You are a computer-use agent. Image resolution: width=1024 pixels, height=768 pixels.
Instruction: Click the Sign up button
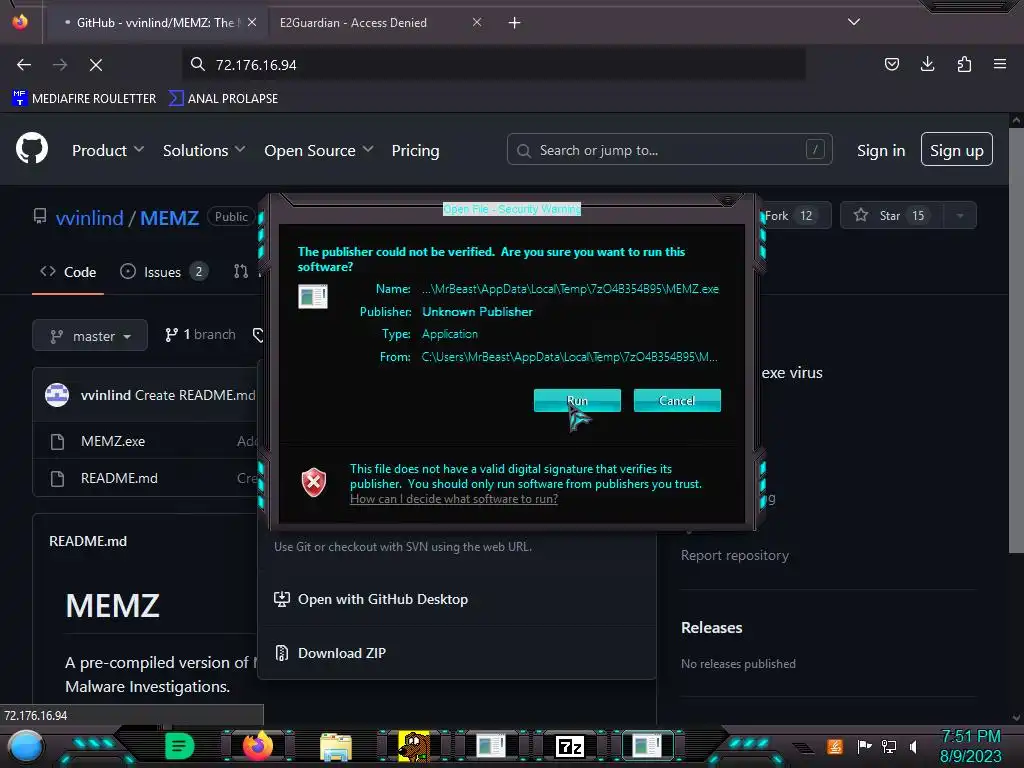[x=957, y=150]
